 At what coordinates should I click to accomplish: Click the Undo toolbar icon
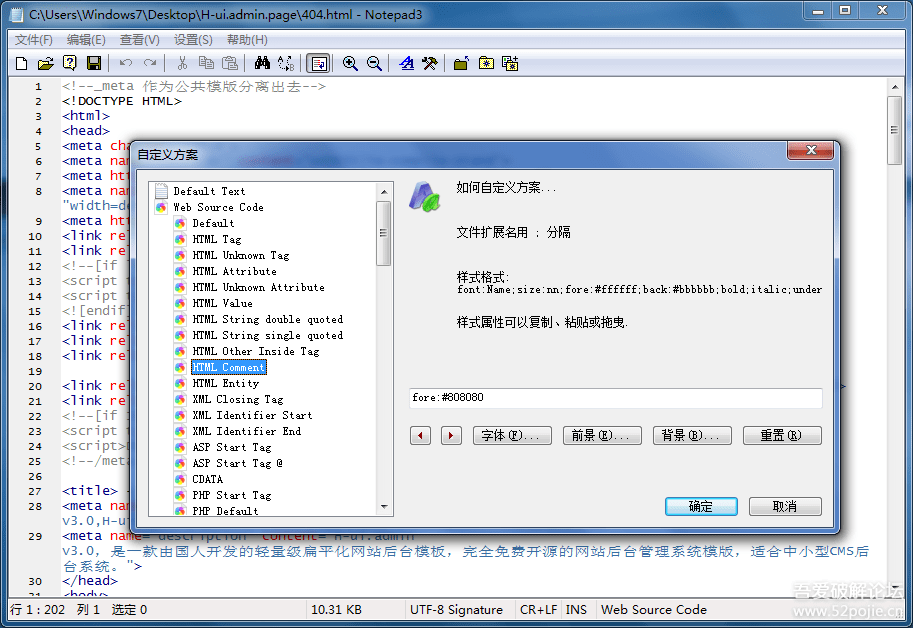tap(126, 63)
